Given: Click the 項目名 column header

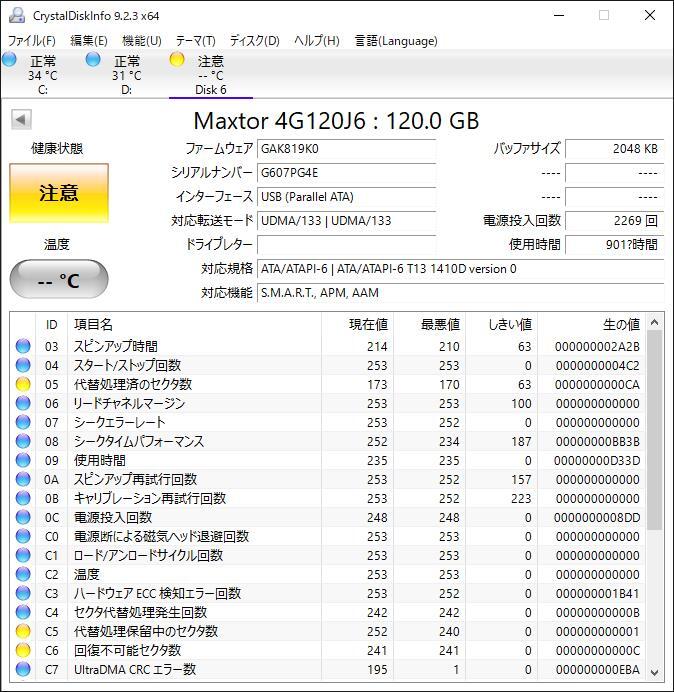Looking at the screenshot, I should [194, 325].
